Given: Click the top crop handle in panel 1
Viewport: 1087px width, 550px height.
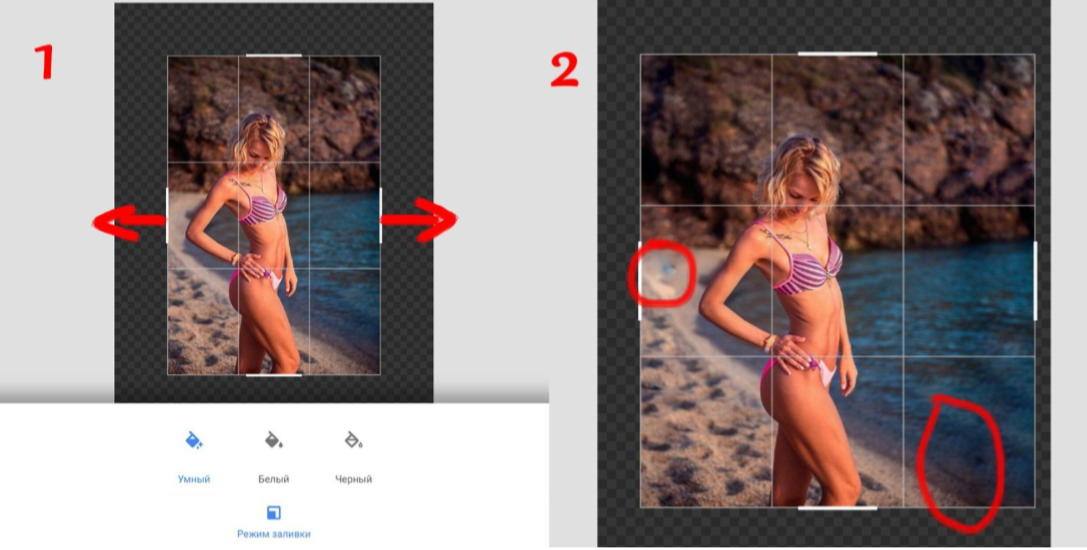Looking at the screenshot, I should pos(274,55).
